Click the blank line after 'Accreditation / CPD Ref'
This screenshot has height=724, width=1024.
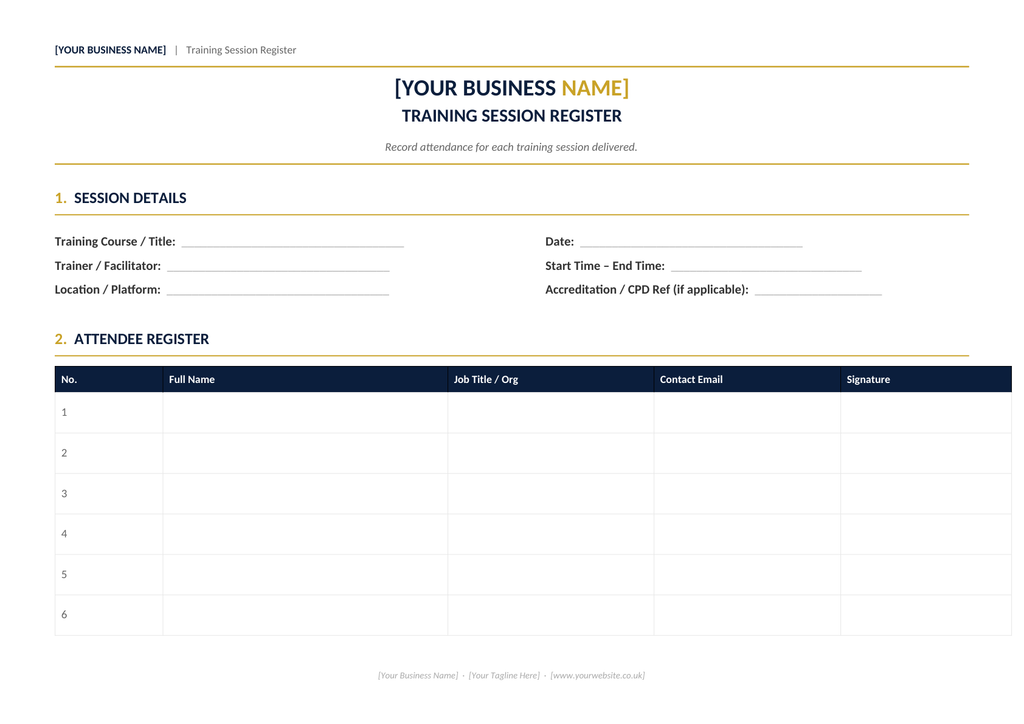click(x=818, y=292)
